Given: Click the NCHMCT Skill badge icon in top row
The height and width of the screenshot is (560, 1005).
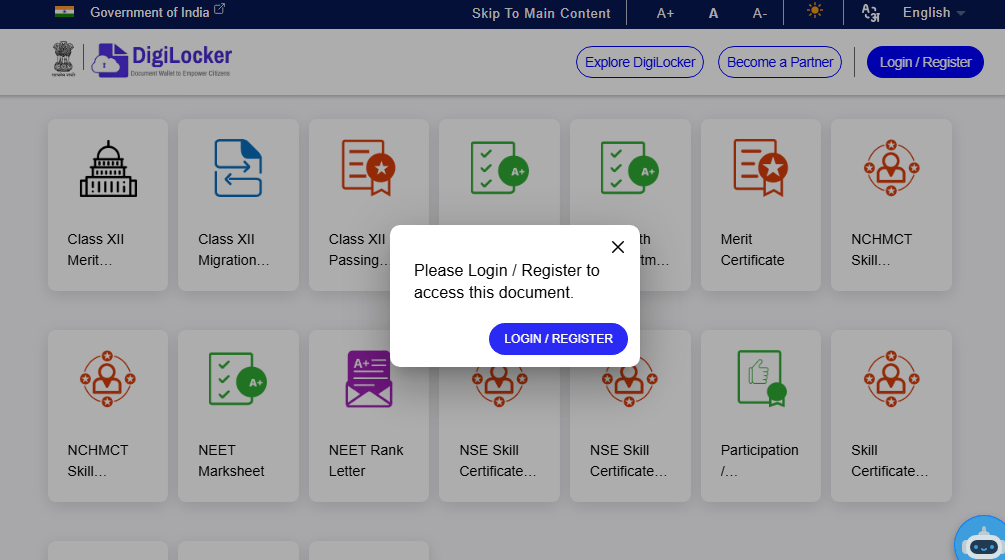Looking at the screenshot, I should click(x=891, y=168).
